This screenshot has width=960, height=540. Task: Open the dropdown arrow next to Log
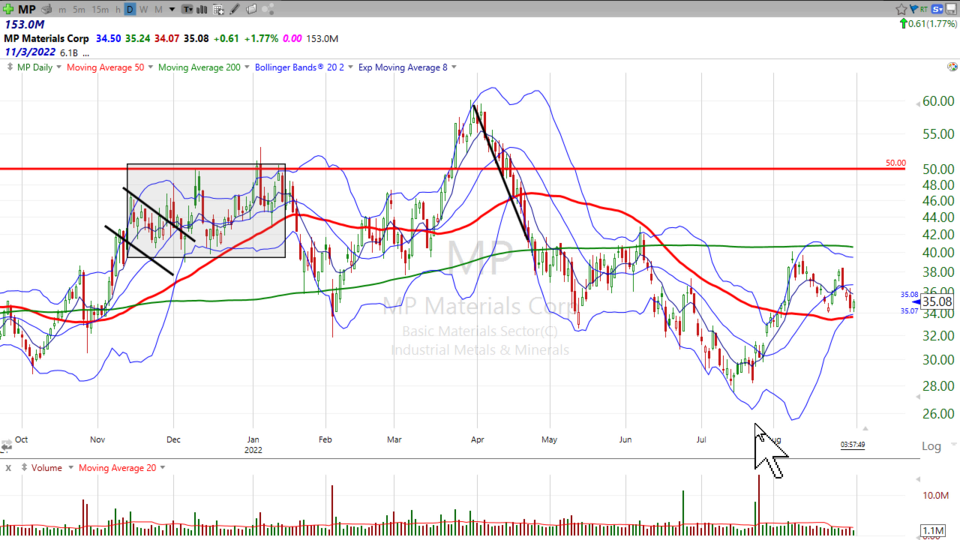tap(954, 445)
